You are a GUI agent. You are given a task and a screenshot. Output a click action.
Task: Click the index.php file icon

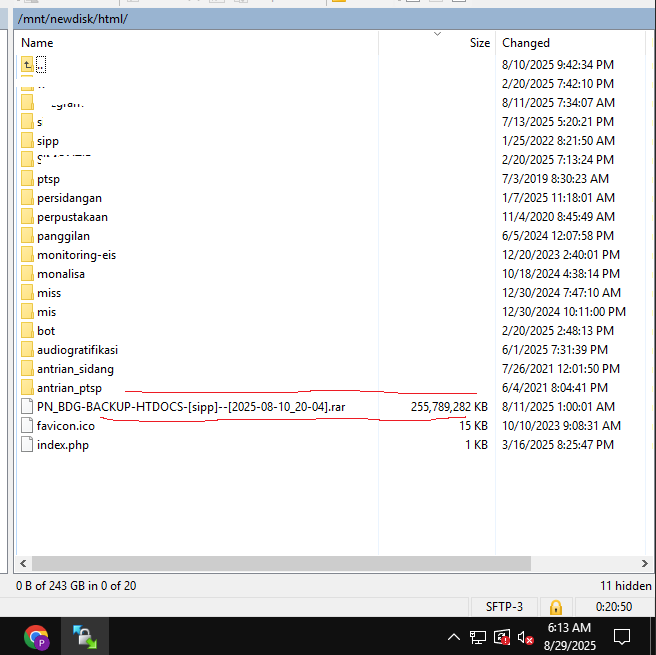(27, 445)
